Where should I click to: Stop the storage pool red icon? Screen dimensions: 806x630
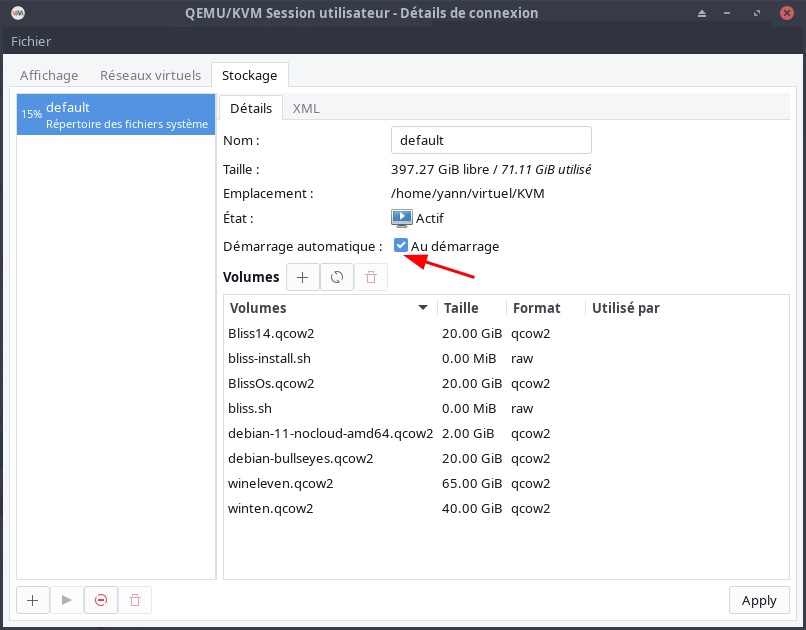101,600
